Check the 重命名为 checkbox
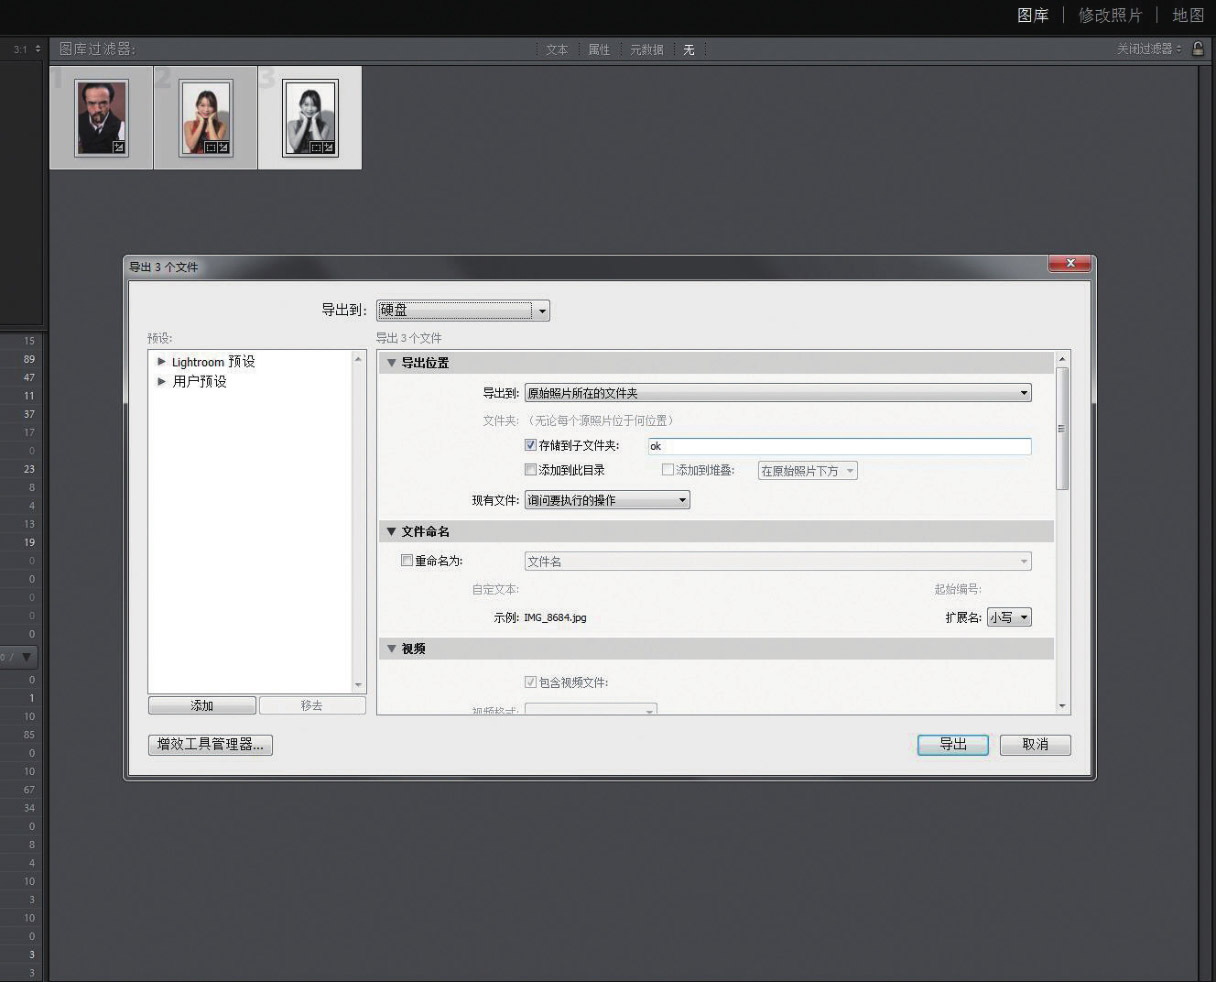This screenshot has height=982, width=1216. (x=407, y=561)
